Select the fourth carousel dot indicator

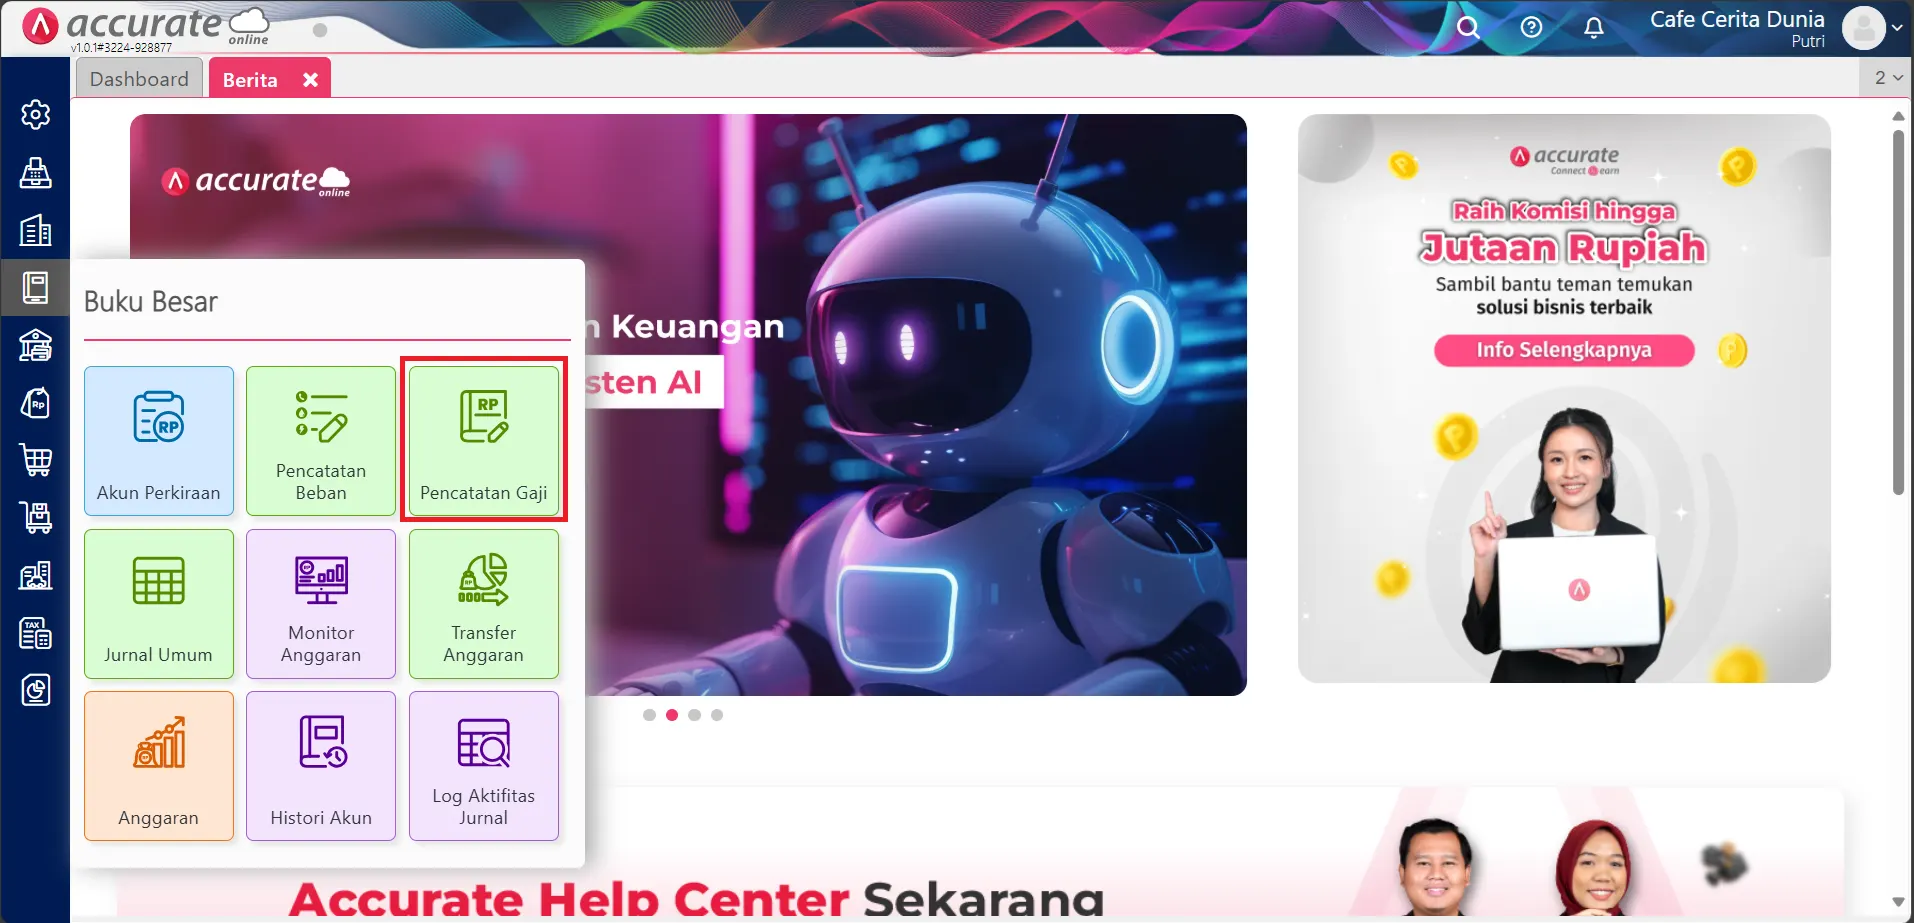[717, 715]
